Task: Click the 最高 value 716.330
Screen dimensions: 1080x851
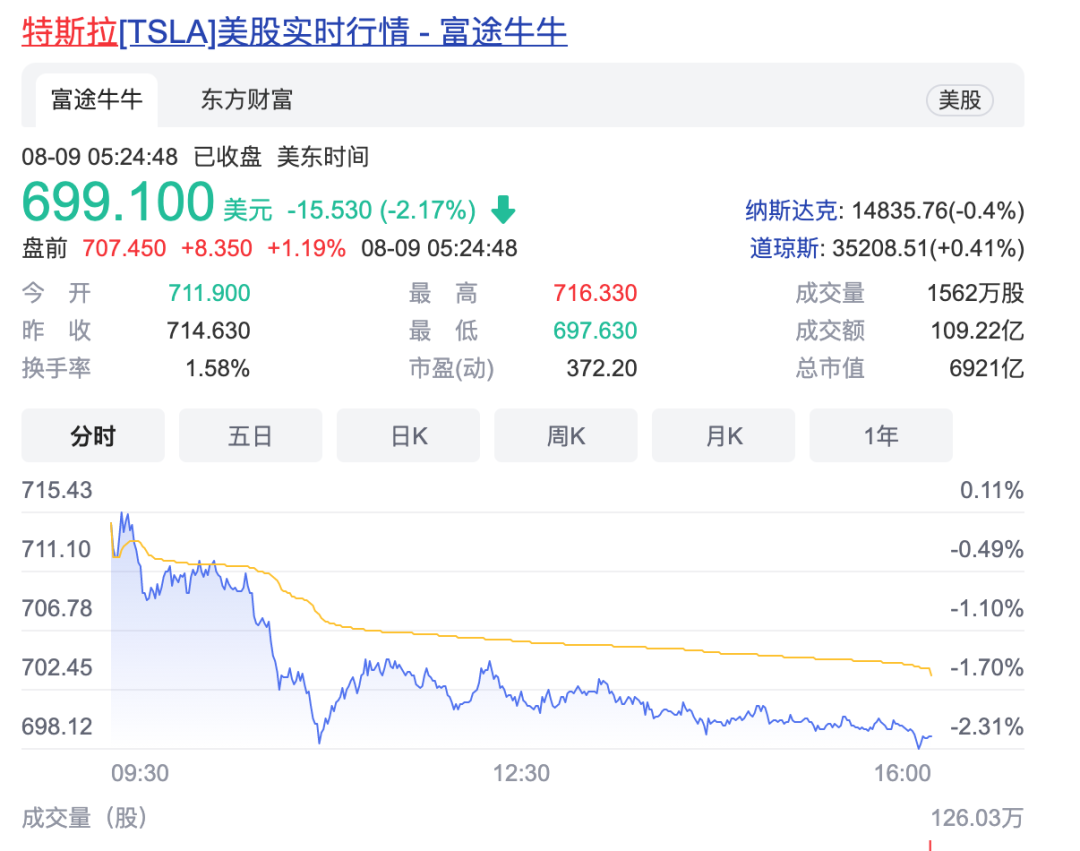Action: coord(596,293)
